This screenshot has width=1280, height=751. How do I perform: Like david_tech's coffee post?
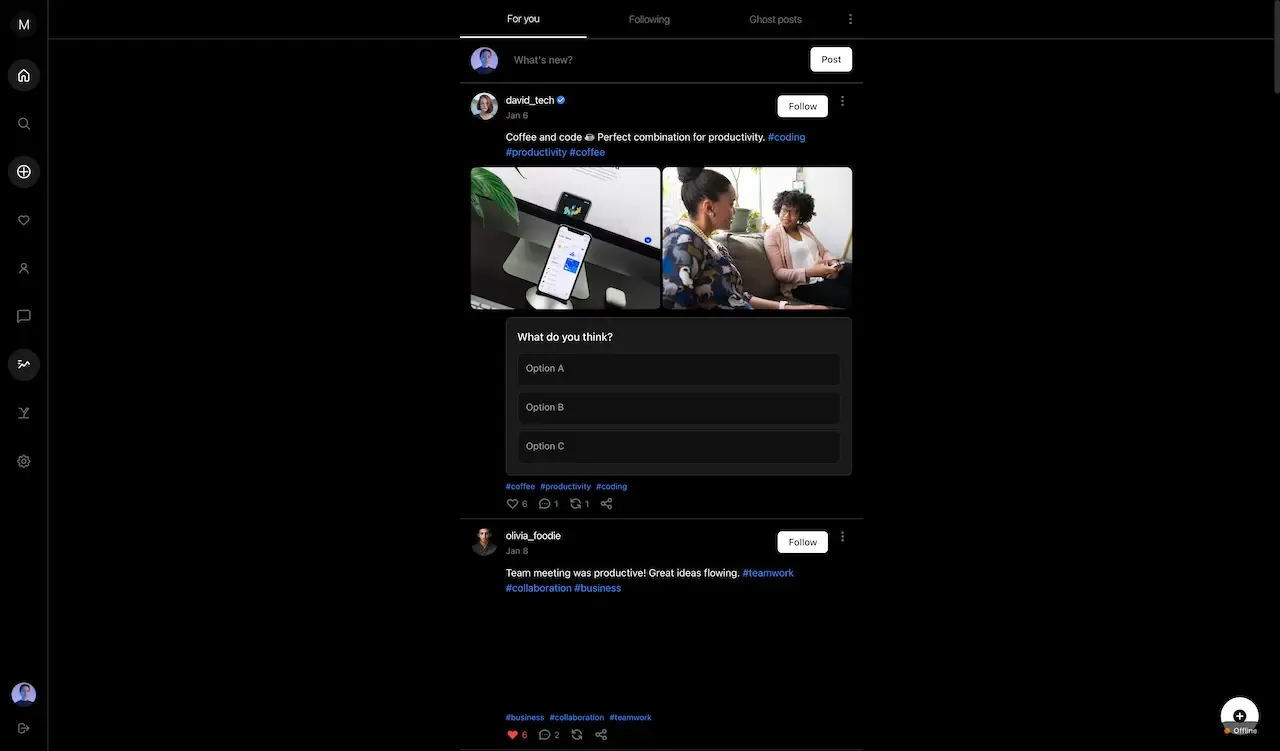513,504
